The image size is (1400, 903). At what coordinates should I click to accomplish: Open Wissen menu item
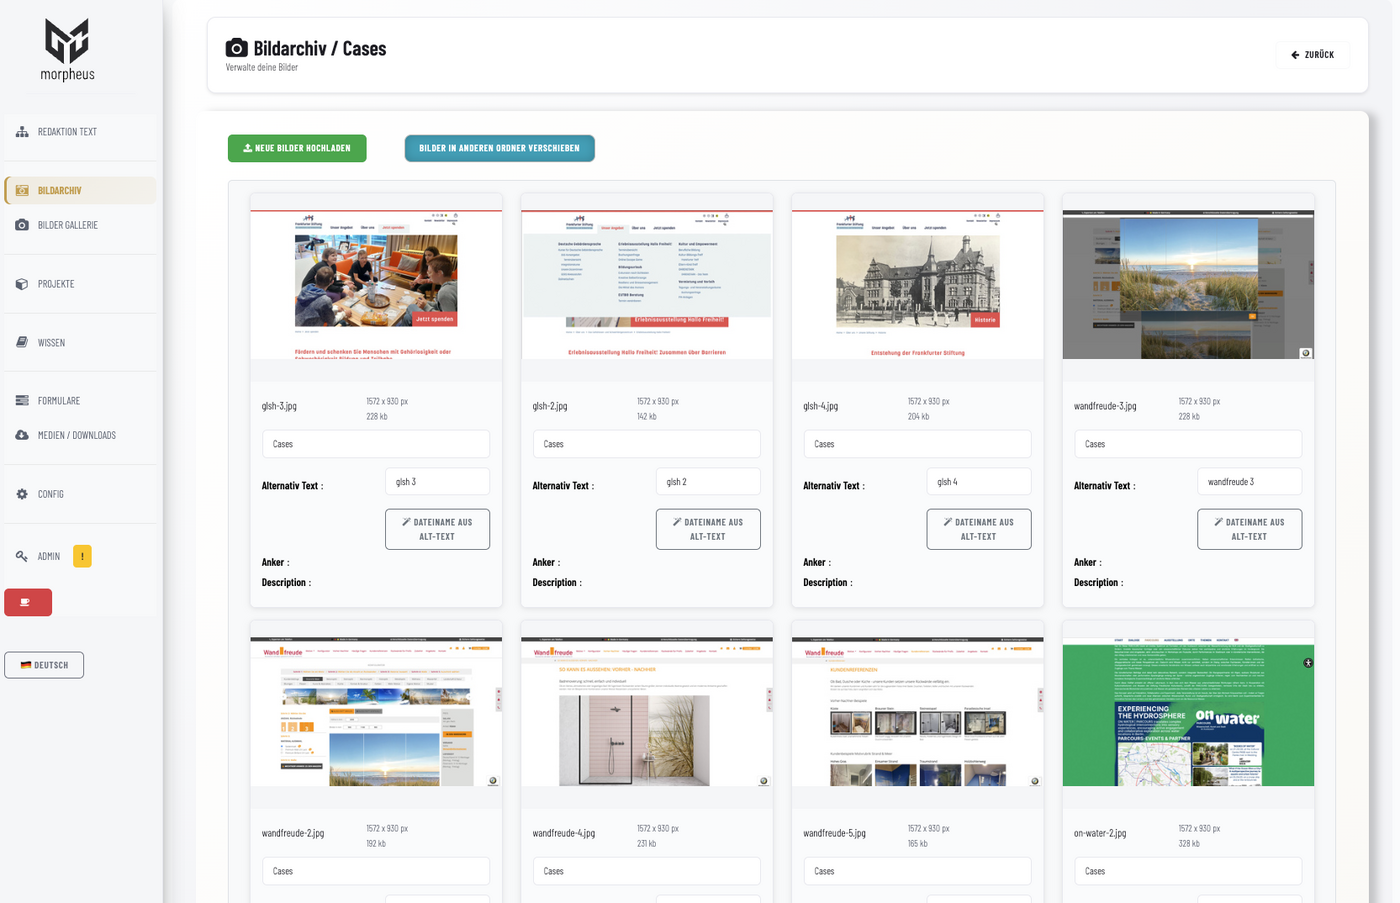(80, 342)
